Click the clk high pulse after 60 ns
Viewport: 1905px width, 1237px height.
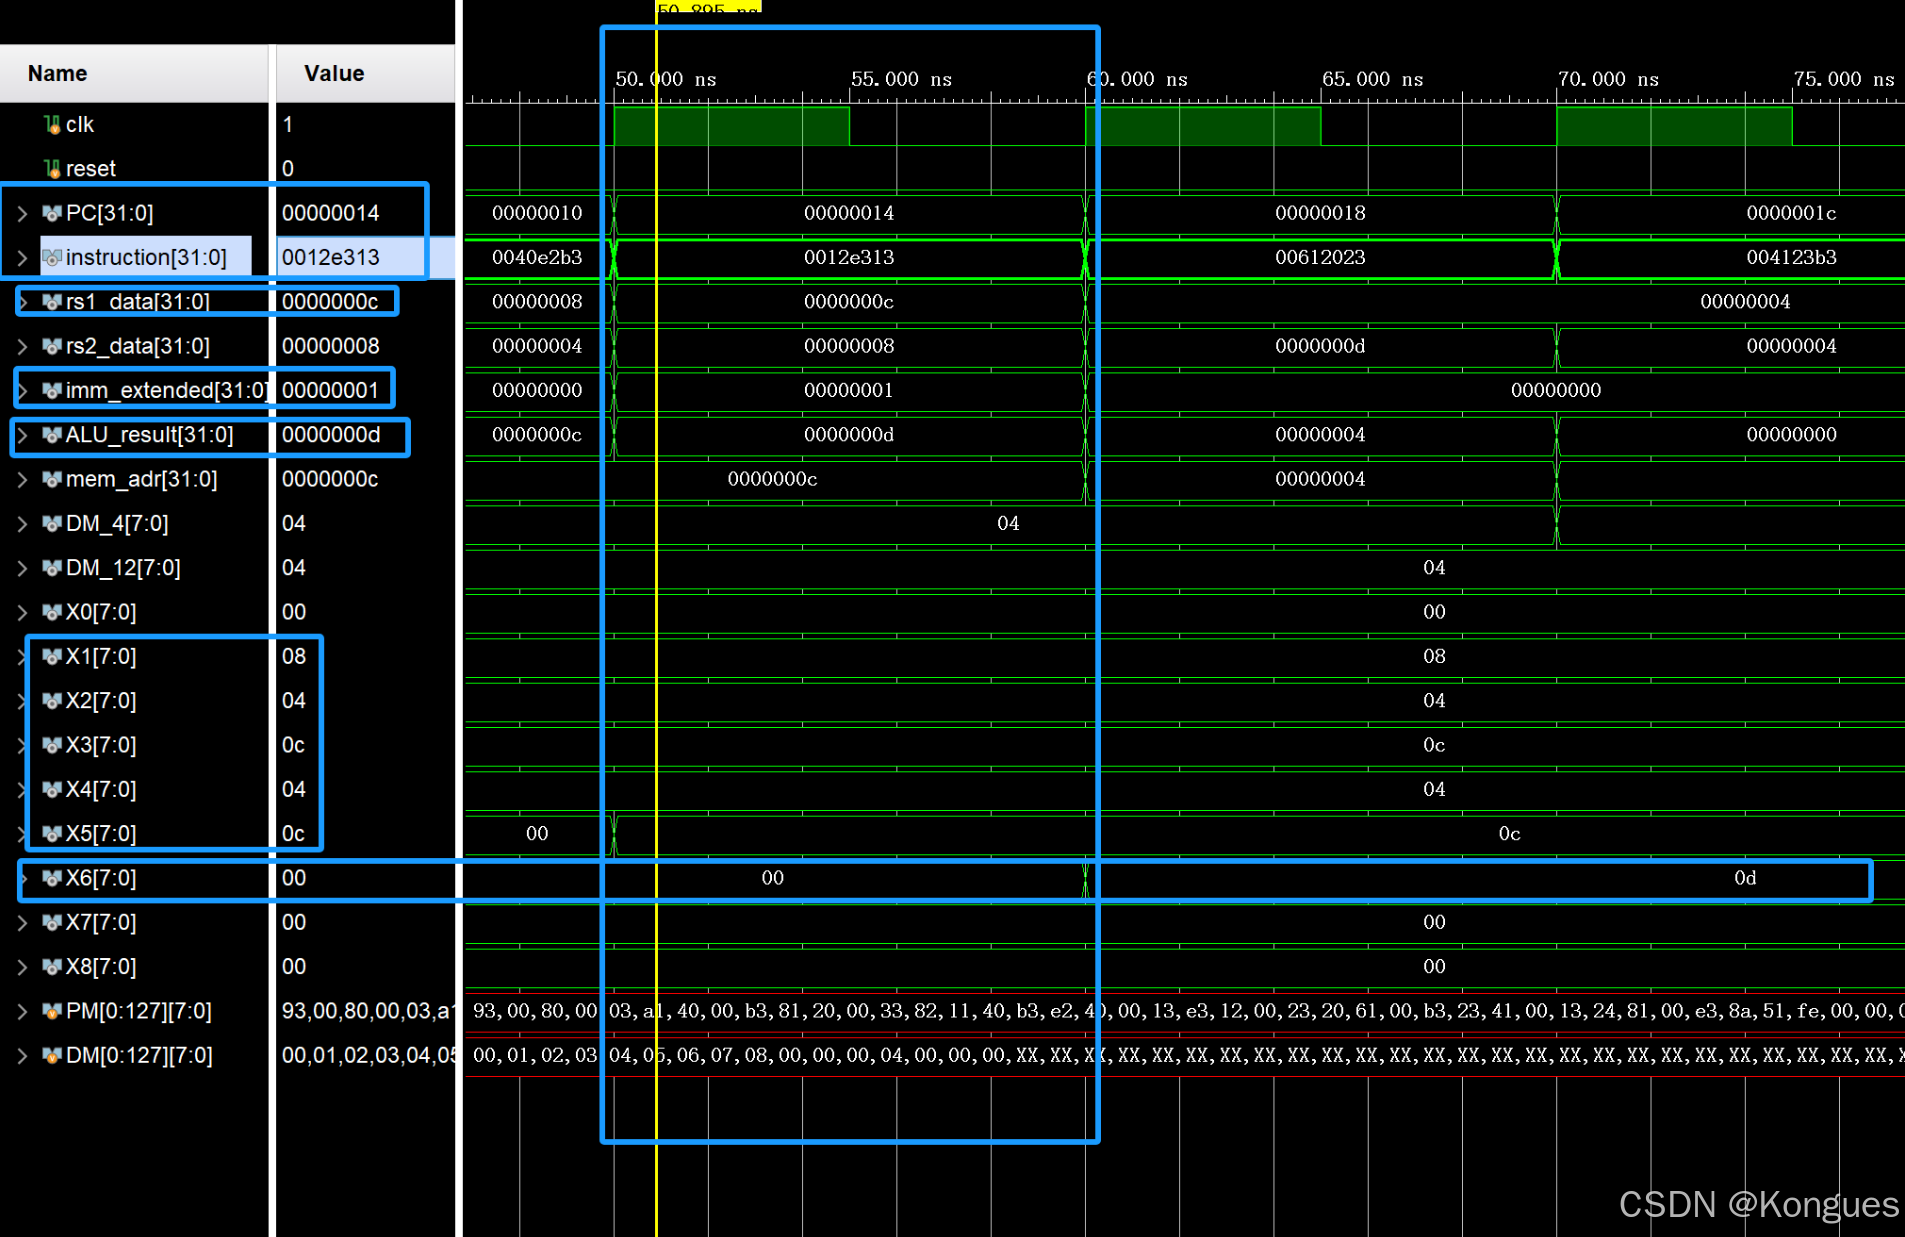[1203, 126]
